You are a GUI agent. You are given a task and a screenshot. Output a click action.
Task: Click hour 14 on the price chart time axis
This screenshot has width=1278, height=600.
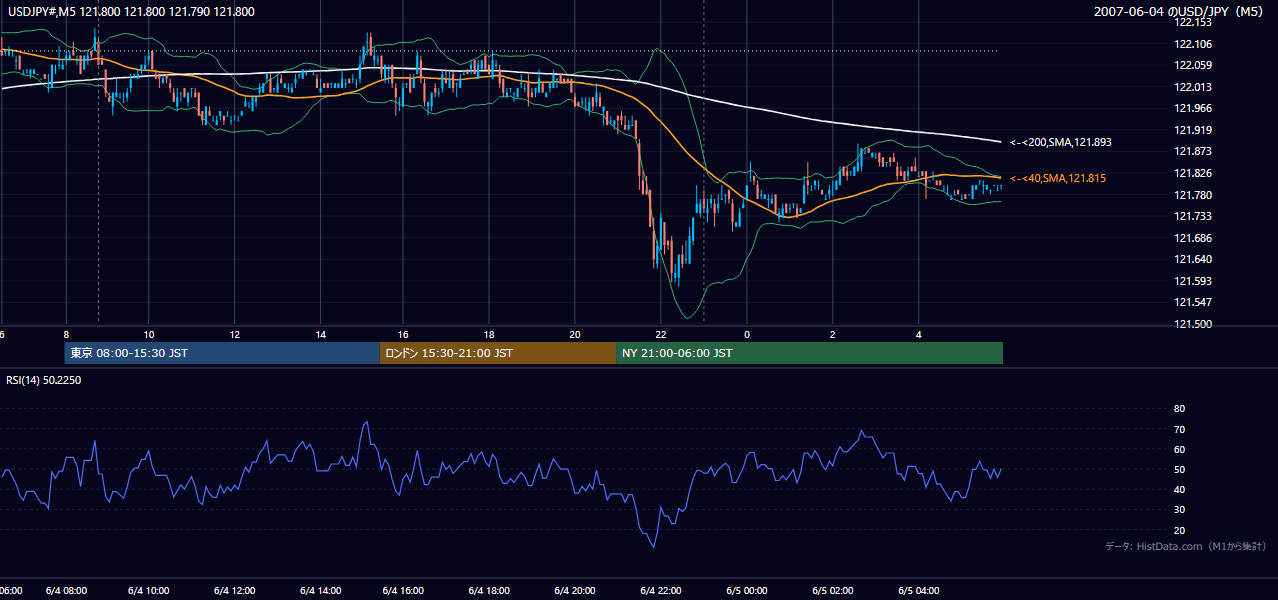coord(320,334)
